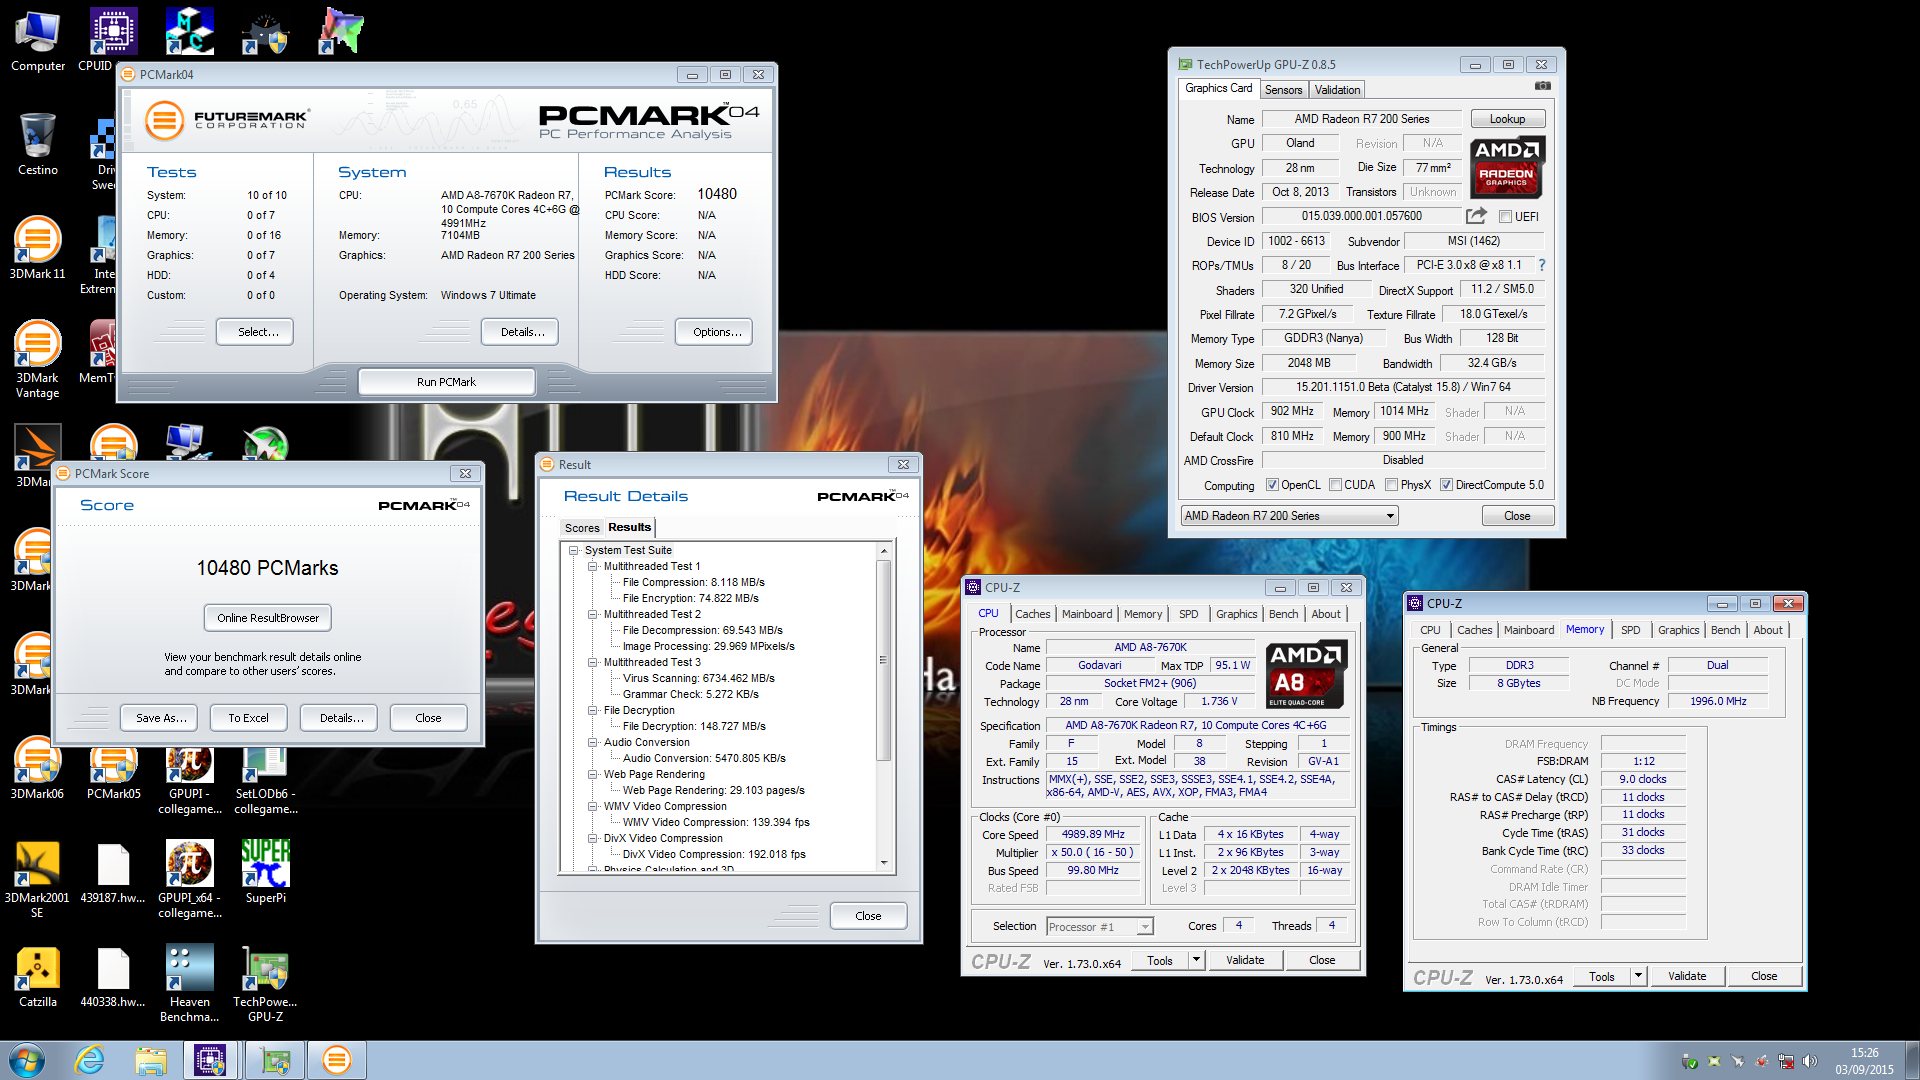Toggle the CUDA checkbox
The image size is (1920, 1080).
[1335, 485]
